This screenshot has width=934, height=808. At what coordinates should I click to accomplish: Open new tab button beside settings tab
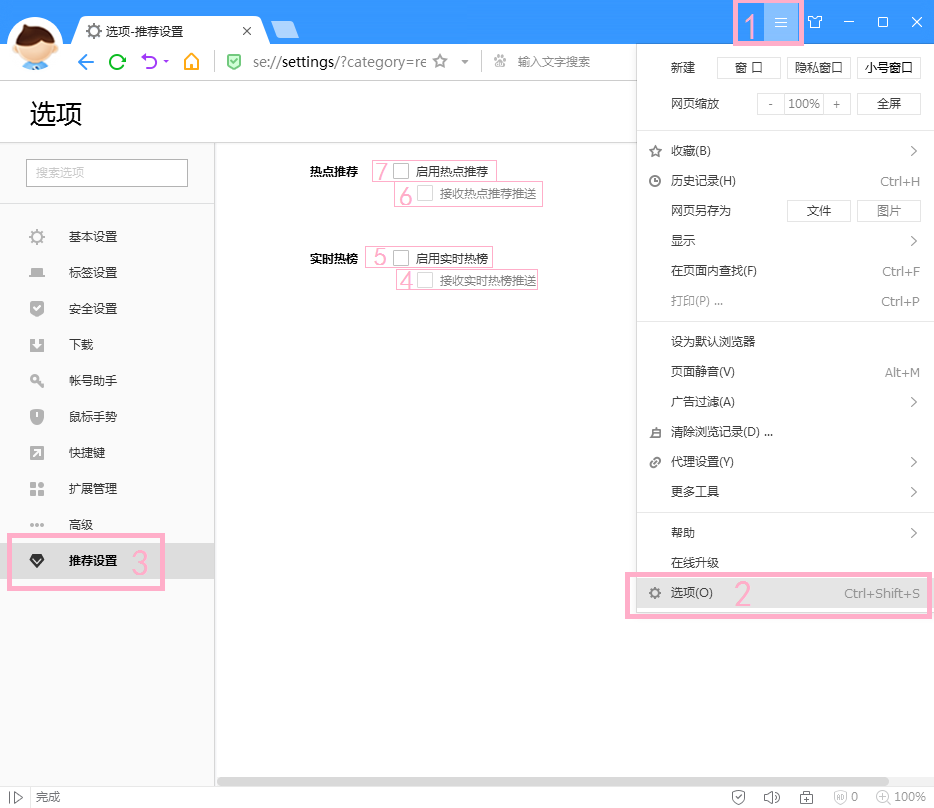[x=285, y=29]
